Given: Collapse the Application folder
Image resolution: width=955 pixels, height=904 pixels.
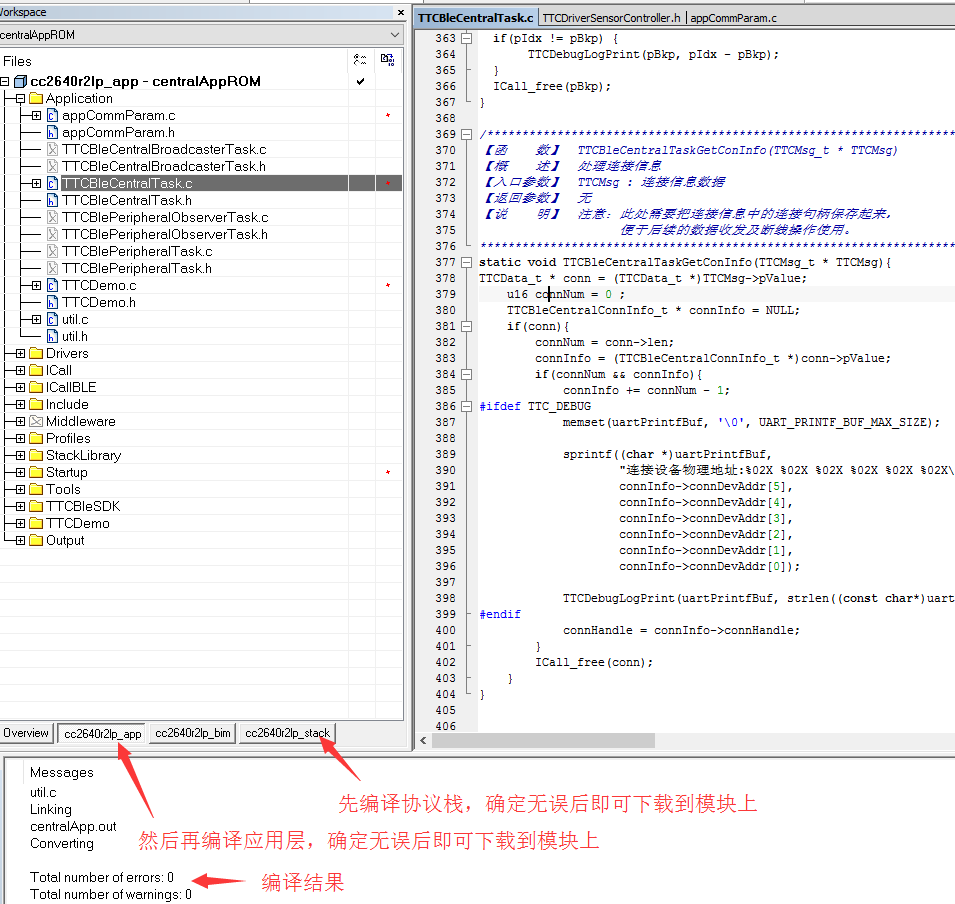Looking at the screenshot, I should coord(21,98).
